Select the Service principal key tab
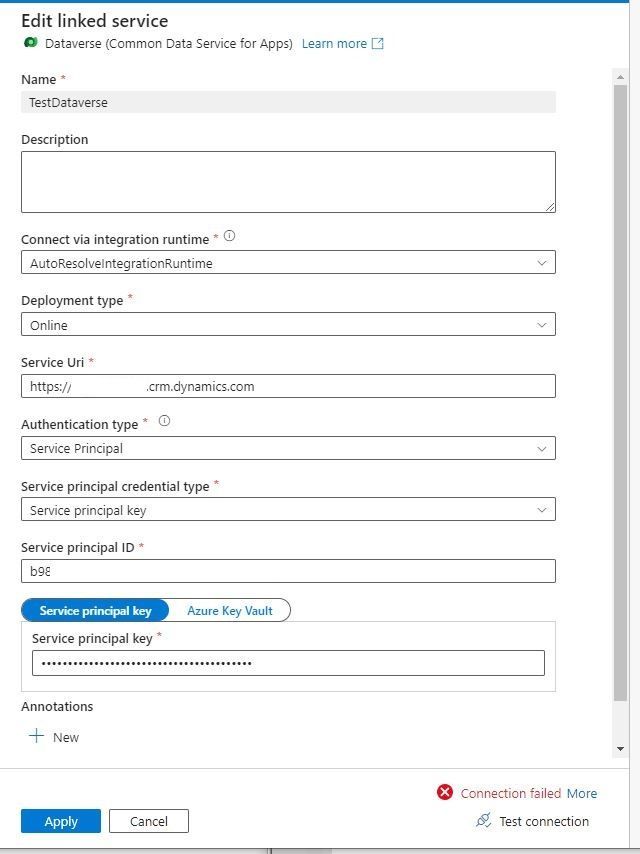640x854 pixels. click(95, 610)
